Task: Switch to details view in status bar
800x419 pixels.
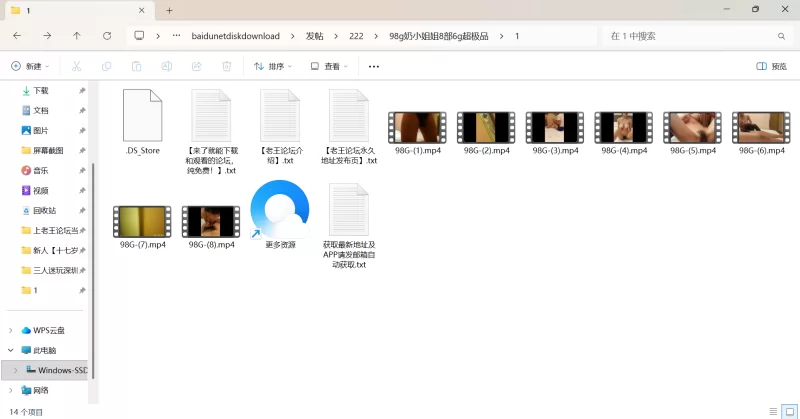Action: click(x=772, y=411)
